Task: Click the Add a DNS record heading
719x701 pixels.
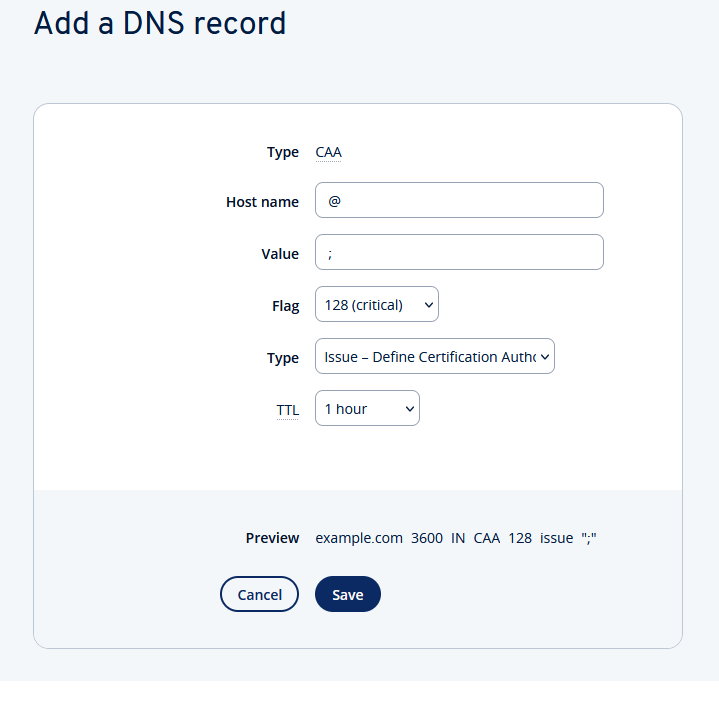Action: (x=160, y=24)
